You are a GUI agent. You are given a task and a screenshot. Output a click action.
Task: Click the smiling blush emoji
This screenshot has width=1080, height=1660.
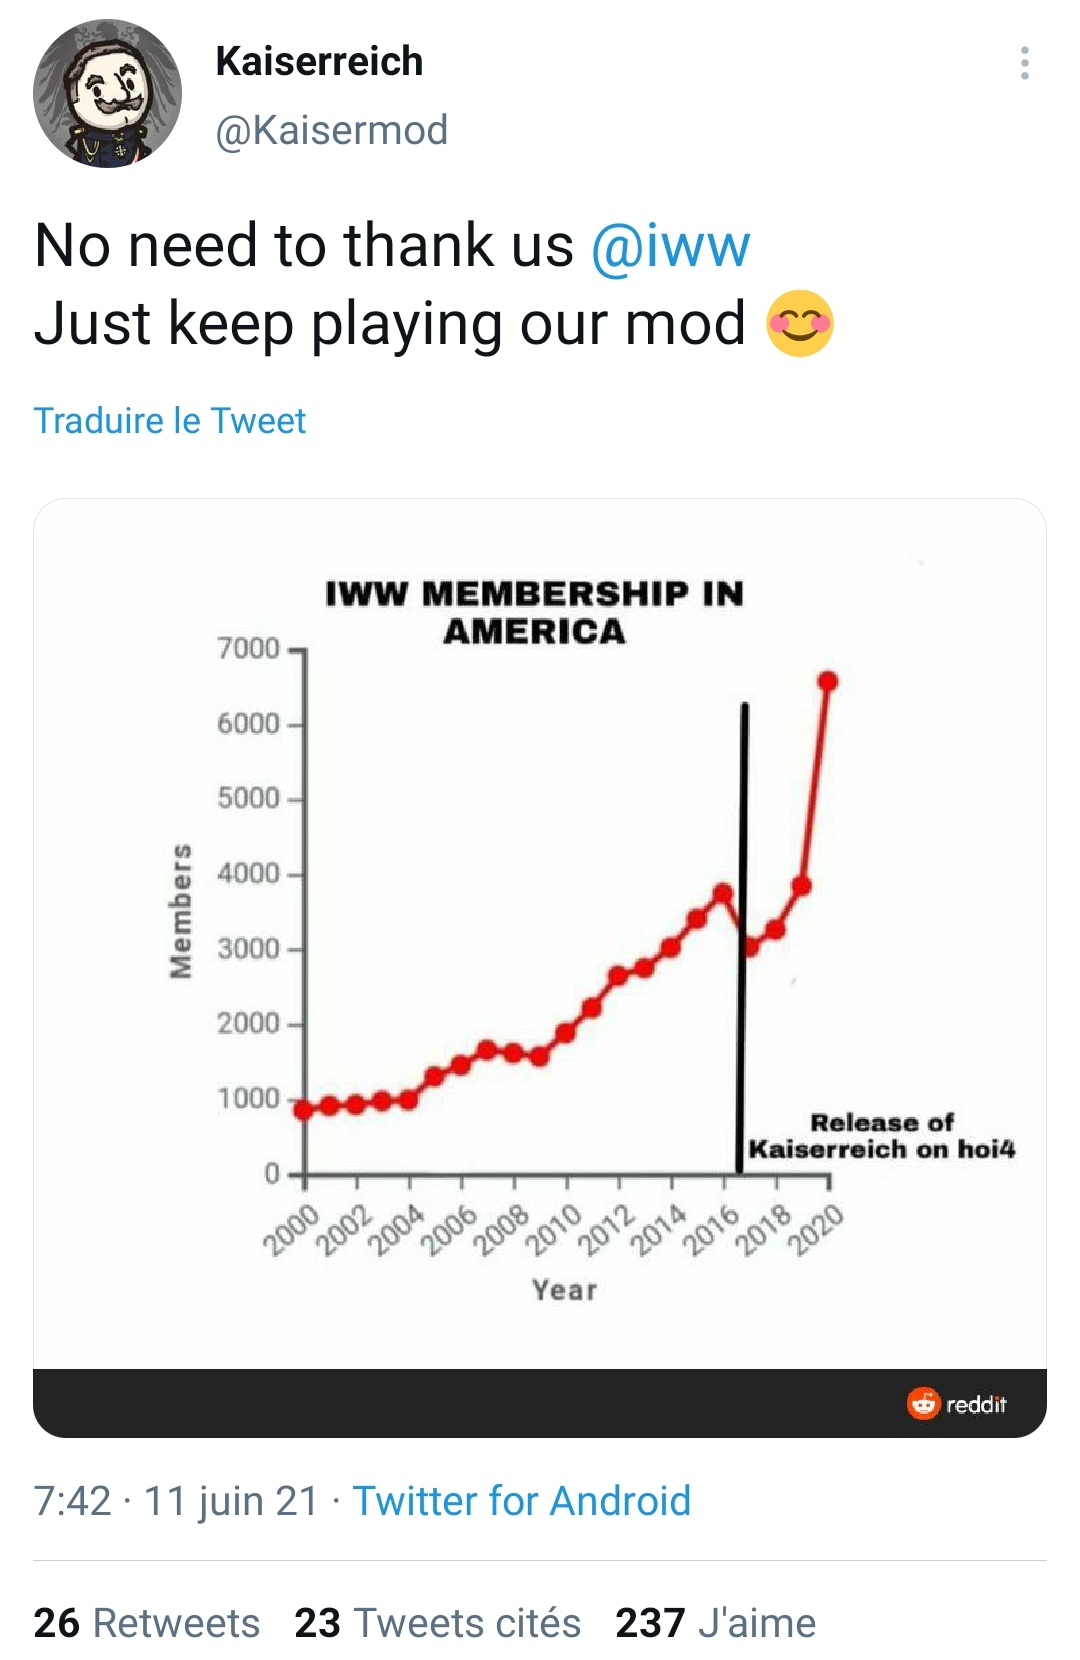point(799,324)
